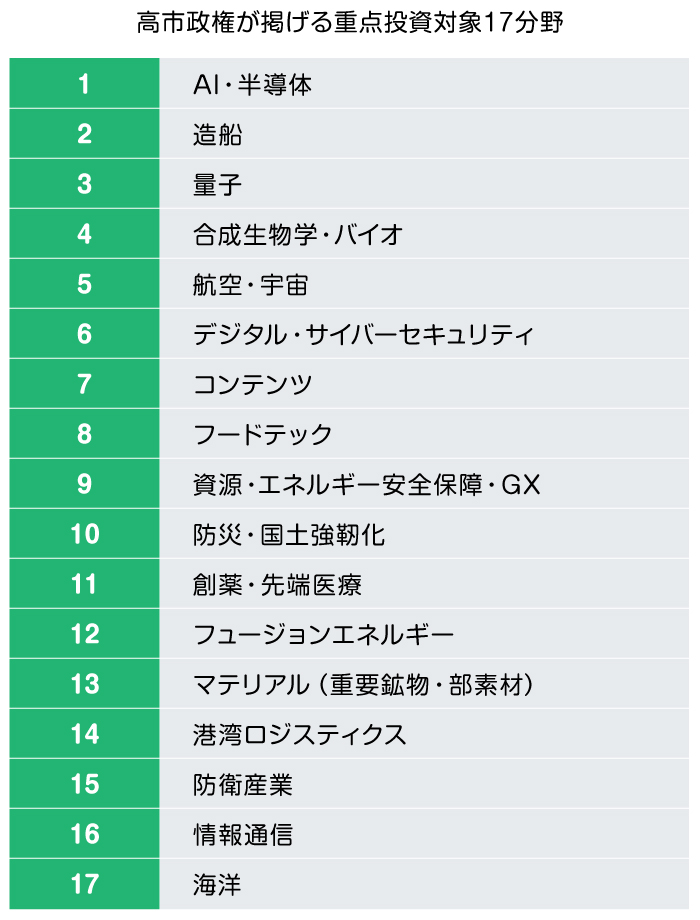Click the 合成生物学・バイオ entry
The image size is (700, 920).
click(x=297, y=235)
